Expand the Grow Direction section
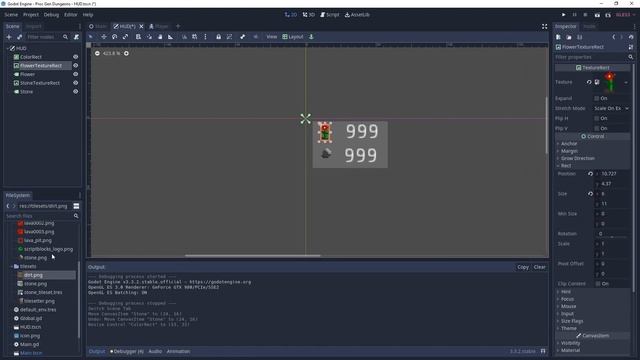The image size is (640, 360). coord(577,158)
